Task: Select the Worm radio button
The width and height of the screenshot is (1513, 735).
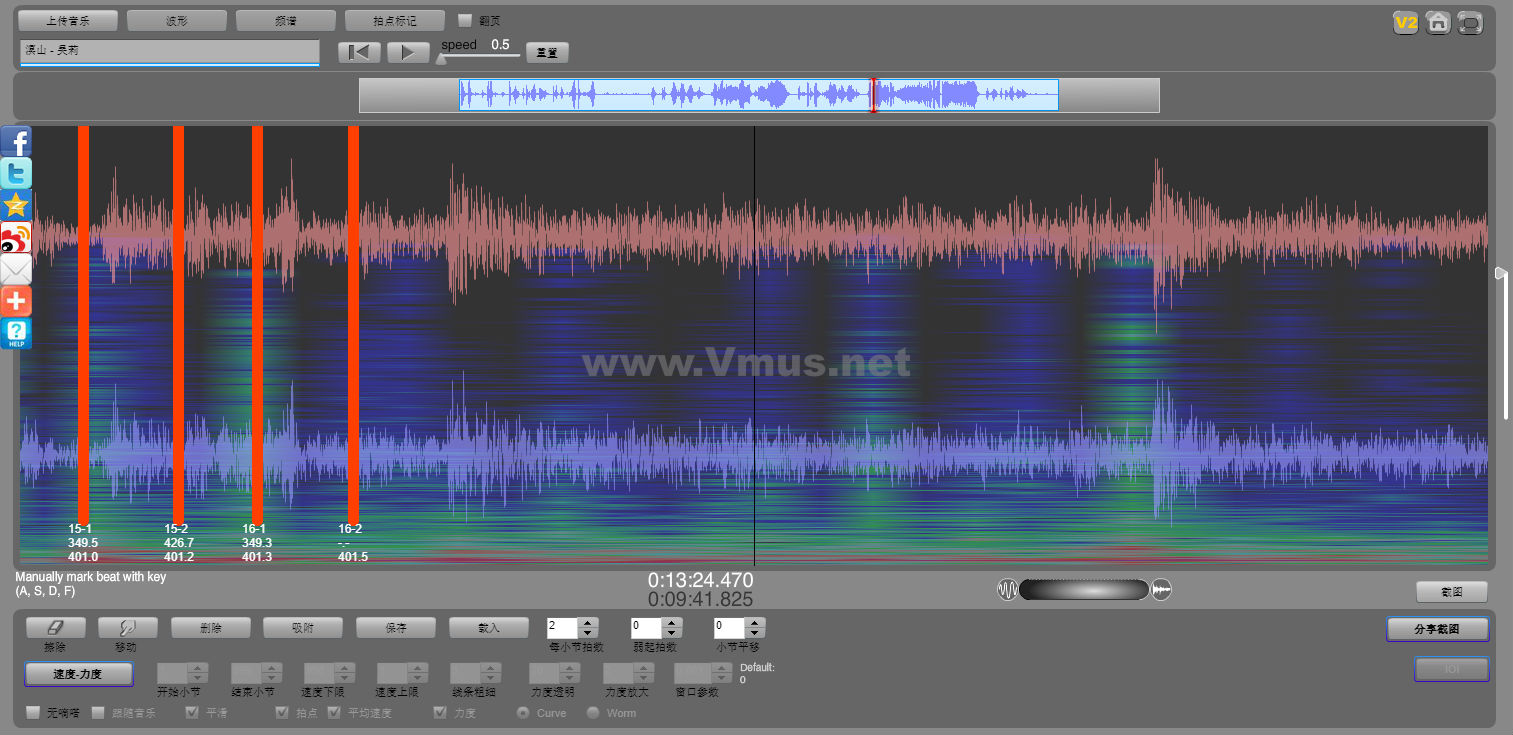Action: (x=593, y=713)
